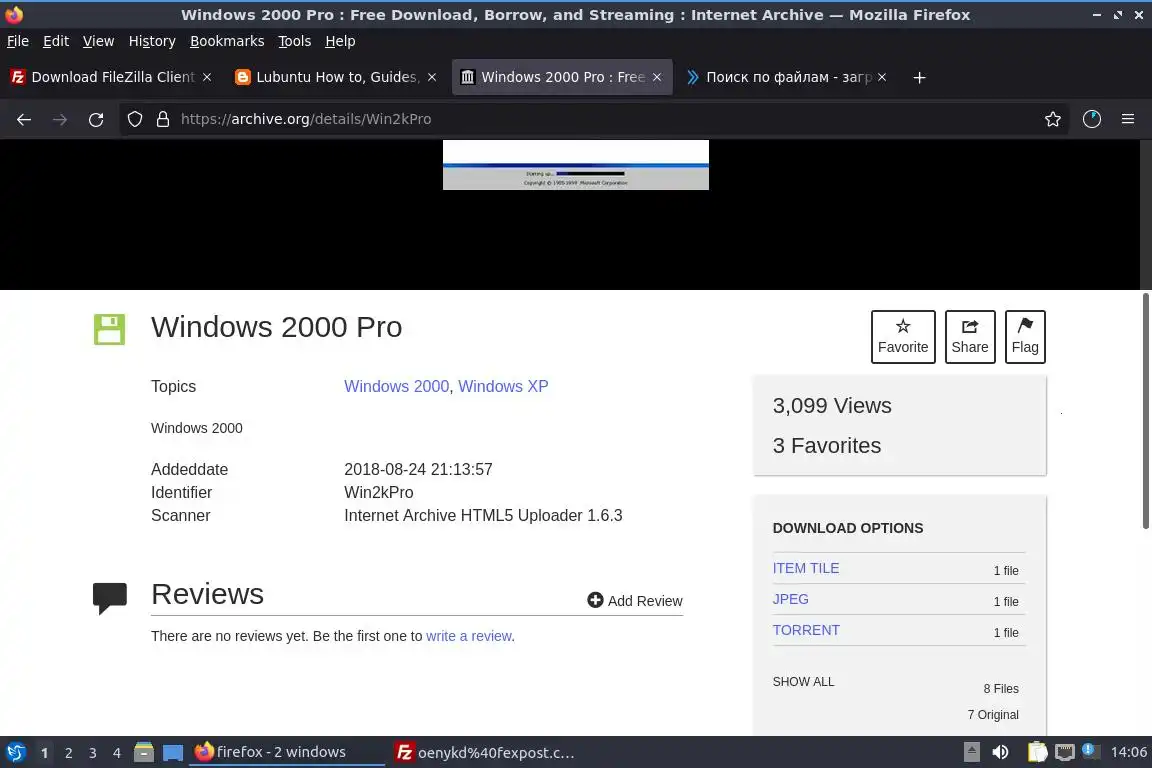Open the notification info tray icon

click(1091, 751)
